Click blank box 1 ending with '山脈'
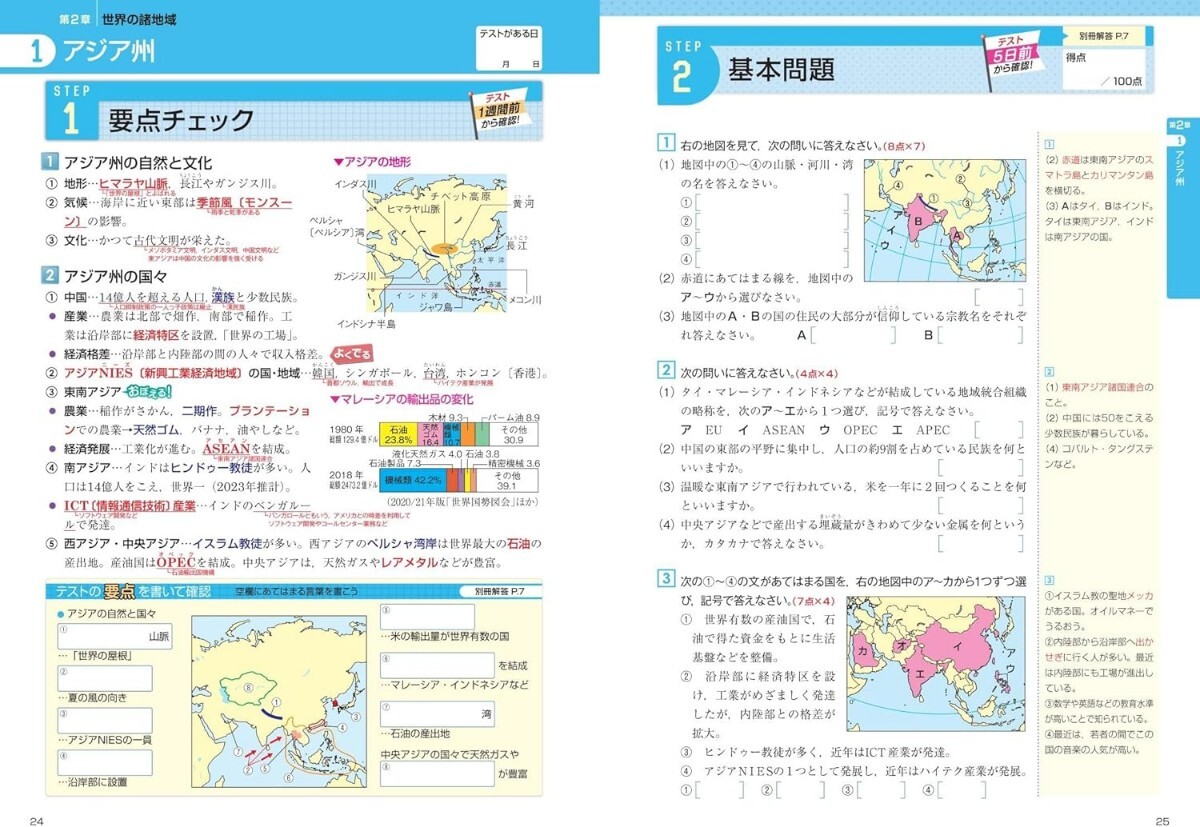Screen dimensions: 1200x827 pyautogui.click(x=114, y=635)
